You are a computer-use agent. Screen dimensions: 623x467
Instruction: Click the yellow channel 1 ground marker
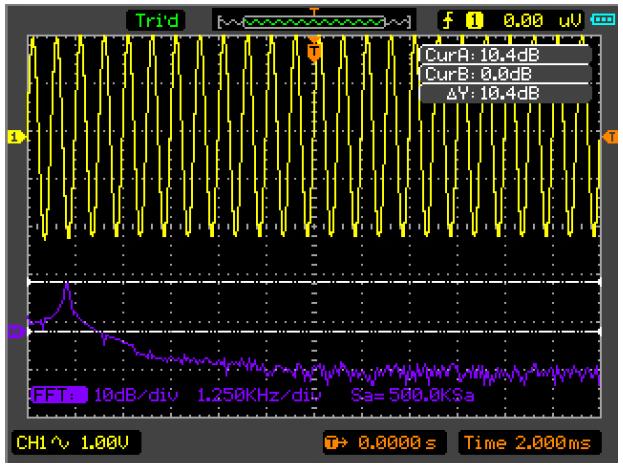[x=16, y=137]
